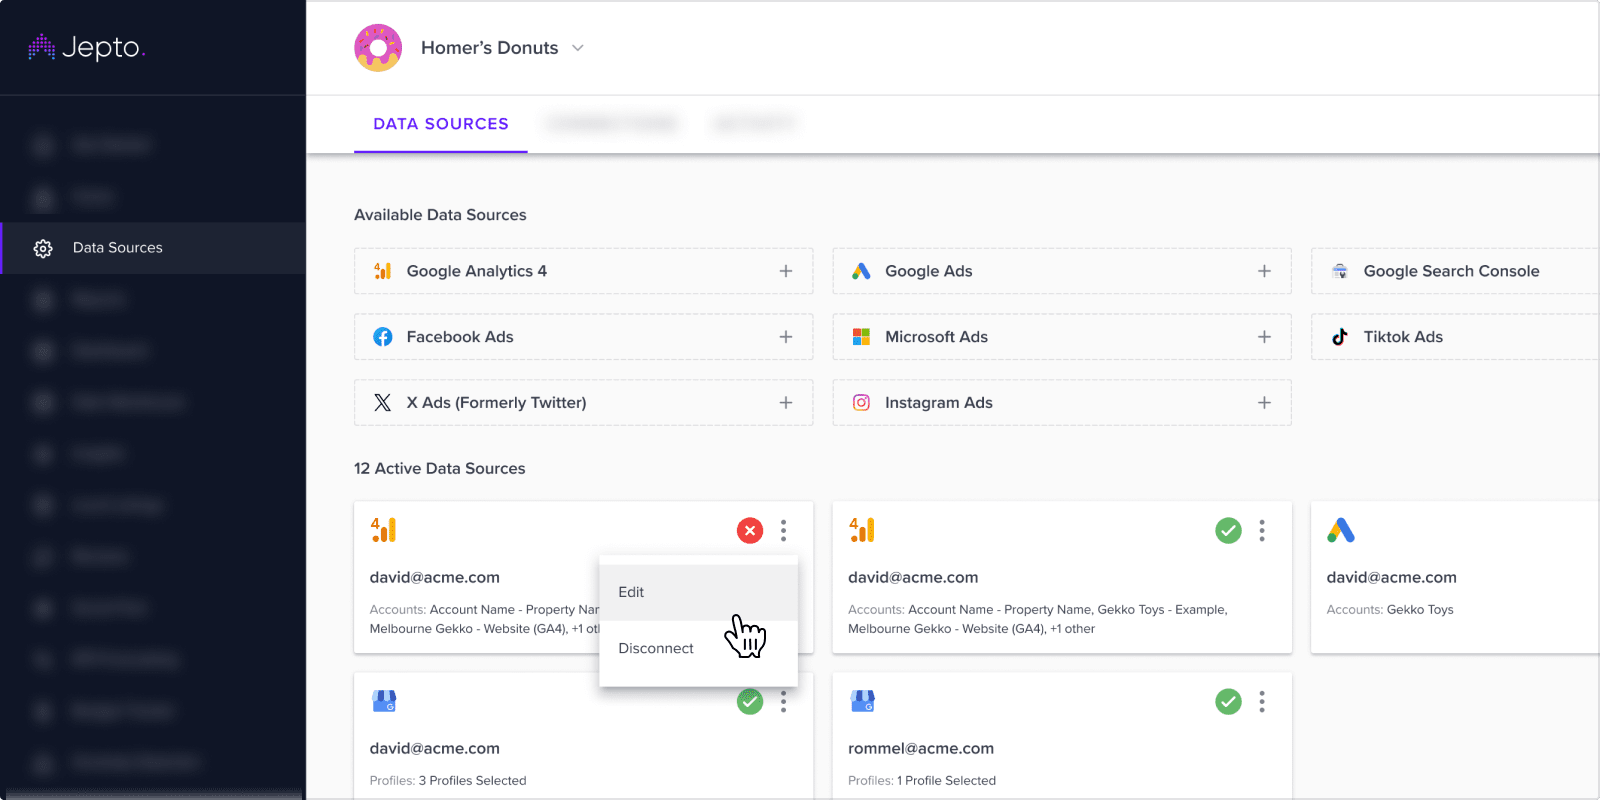Image resolution: width=1600 pixels, height=800 pixels.
Task: Click the 3 Profiles Selected card's business icon
Action: coord(384,701)
